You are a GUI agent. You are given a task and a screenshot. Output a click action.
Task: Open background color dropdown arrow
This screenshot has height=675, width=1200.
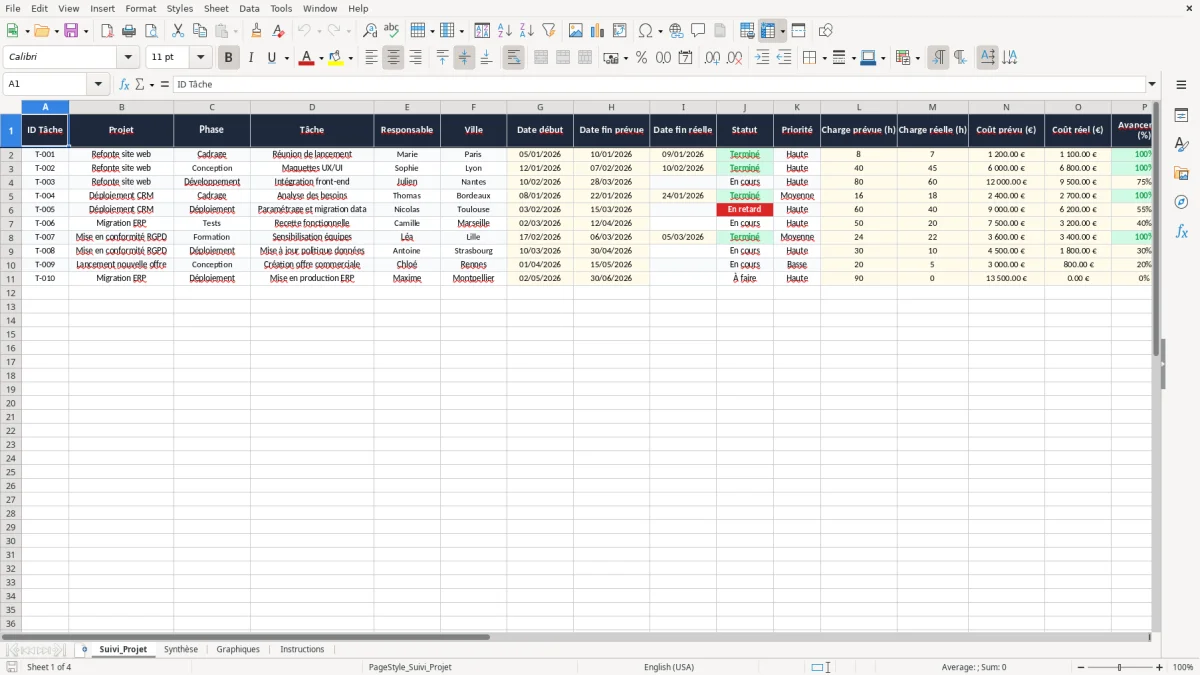pos(350,58)
